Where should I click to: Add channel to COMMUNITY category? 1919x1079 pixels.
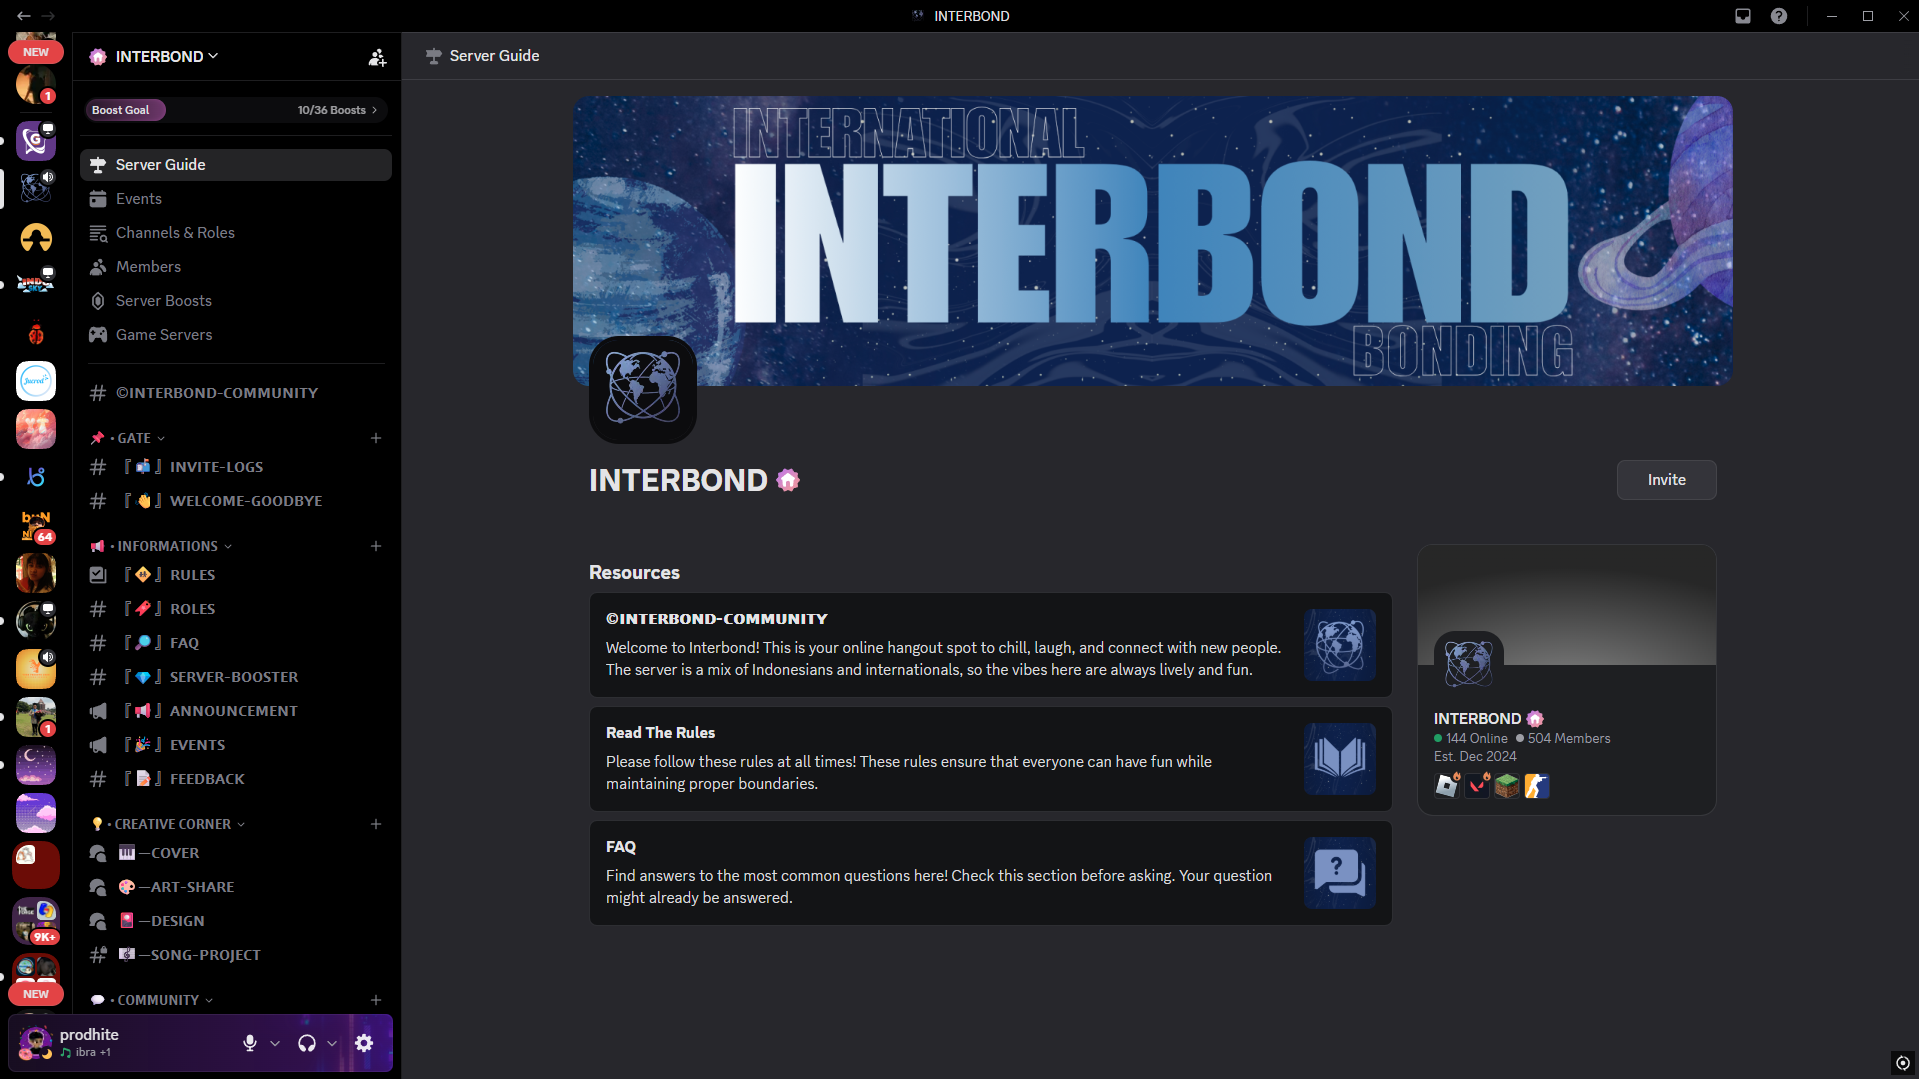coord(376,1000)
